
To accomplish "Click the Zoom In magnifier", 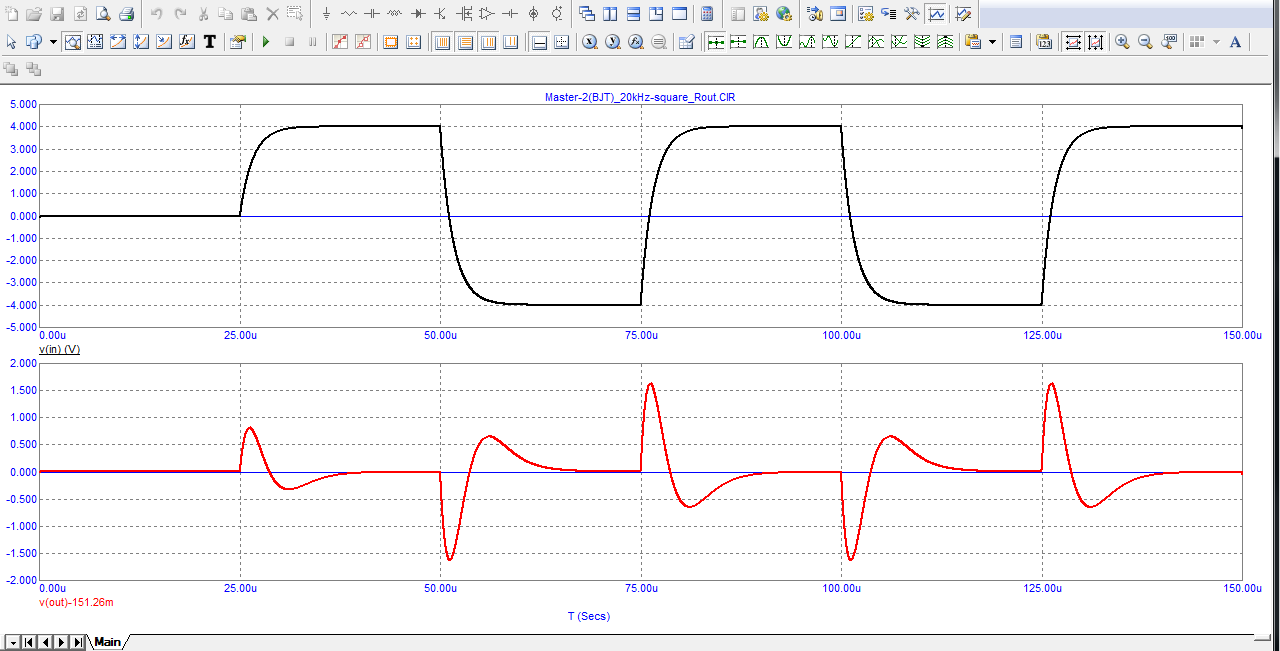I will 1122,42.
